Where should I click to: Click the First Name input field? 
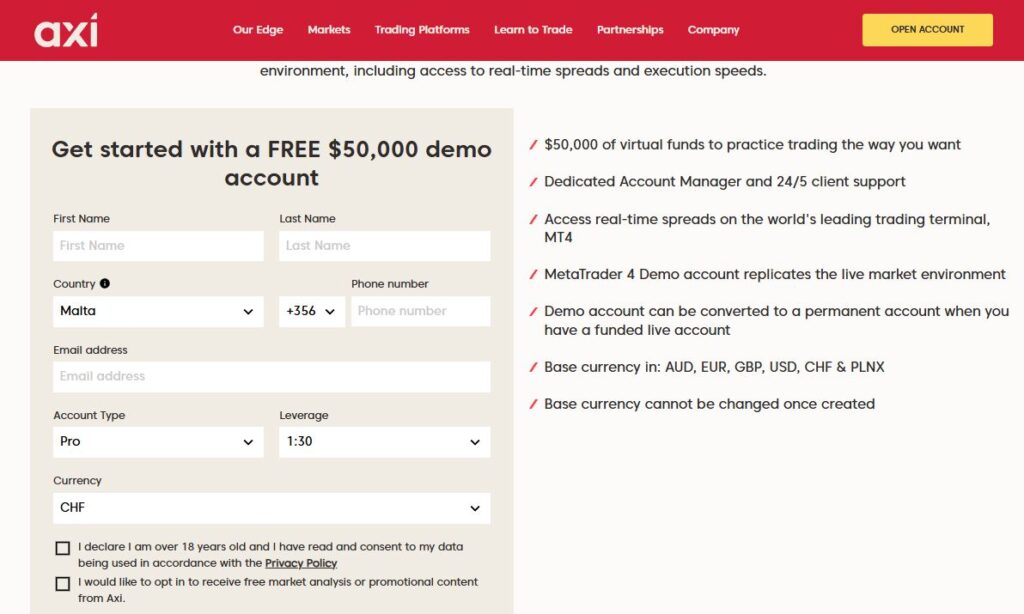pos(158,246)
